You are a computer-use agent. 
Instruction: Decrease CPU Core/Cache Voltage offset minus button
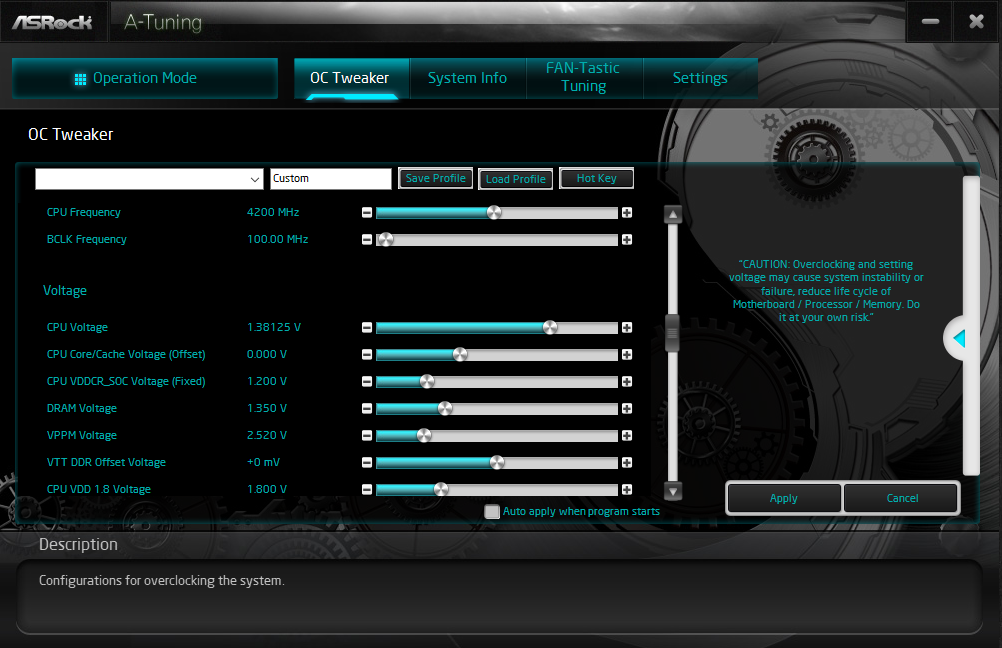367,355
